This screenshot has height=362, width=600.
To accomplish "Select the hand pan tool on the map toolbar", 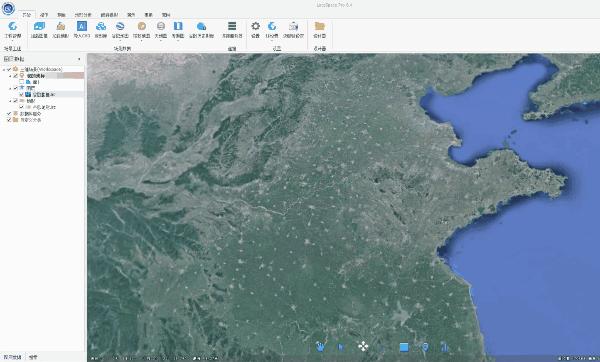I will [x=320, y=346].
